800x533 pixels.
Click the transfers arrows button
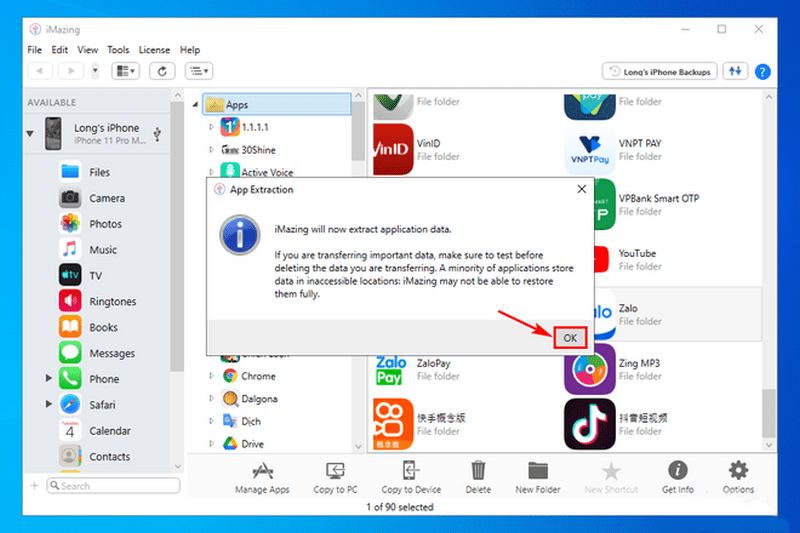coord(735,71)
